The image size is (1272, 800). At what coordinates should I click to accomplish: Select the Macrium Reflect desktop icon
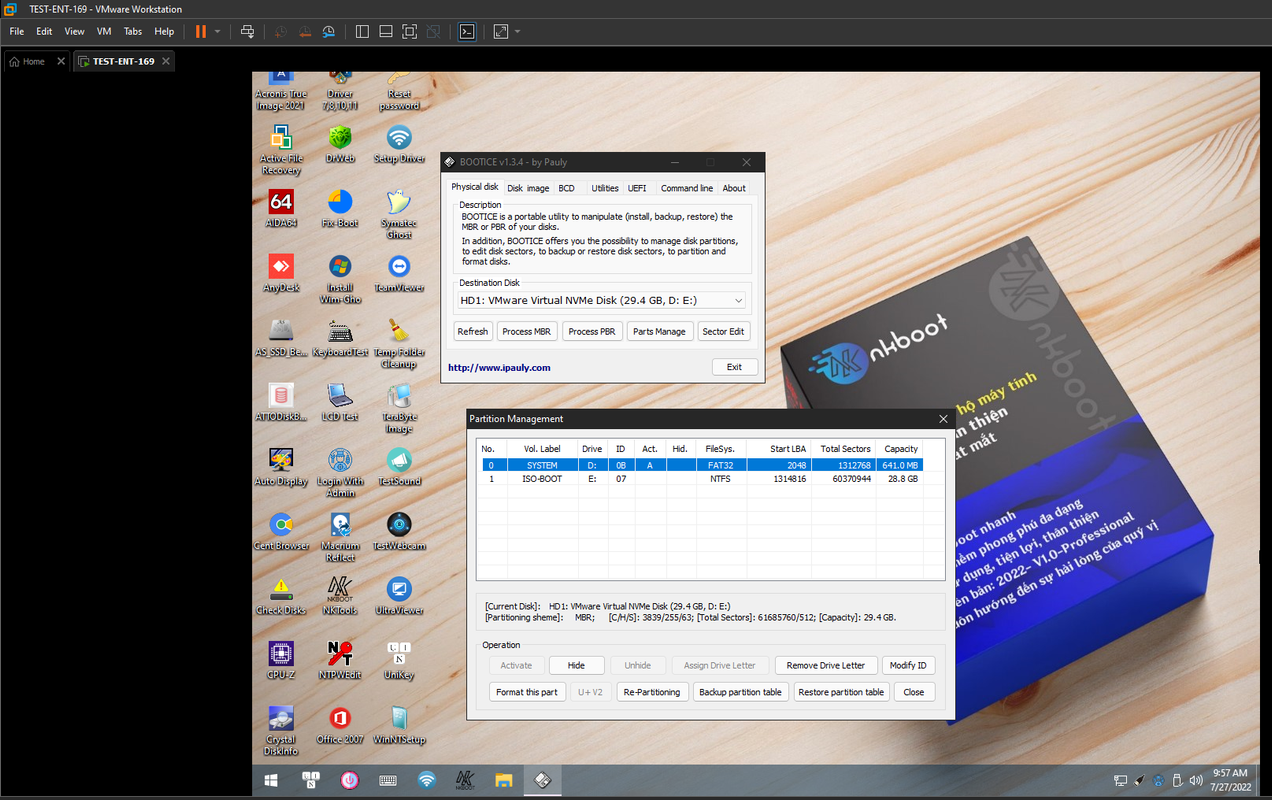pyautogui.click(x=340, y=536)
